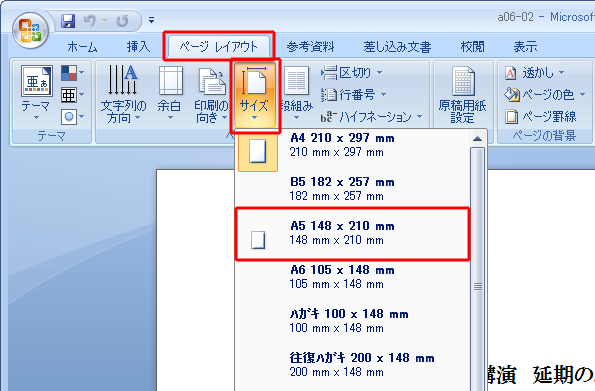Click the Redo icon in quick access toolbar
Image resolution: width=595 pixels, height=391 pixels.
click(122, 20)
